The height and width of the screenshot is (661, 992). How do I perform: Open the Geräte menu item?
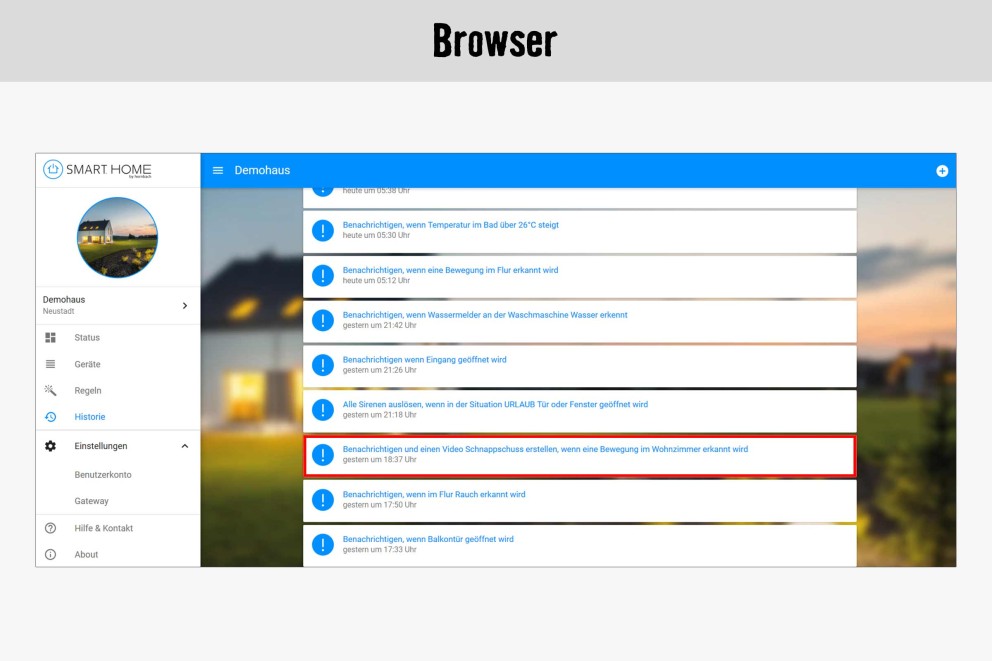point(87,364)
